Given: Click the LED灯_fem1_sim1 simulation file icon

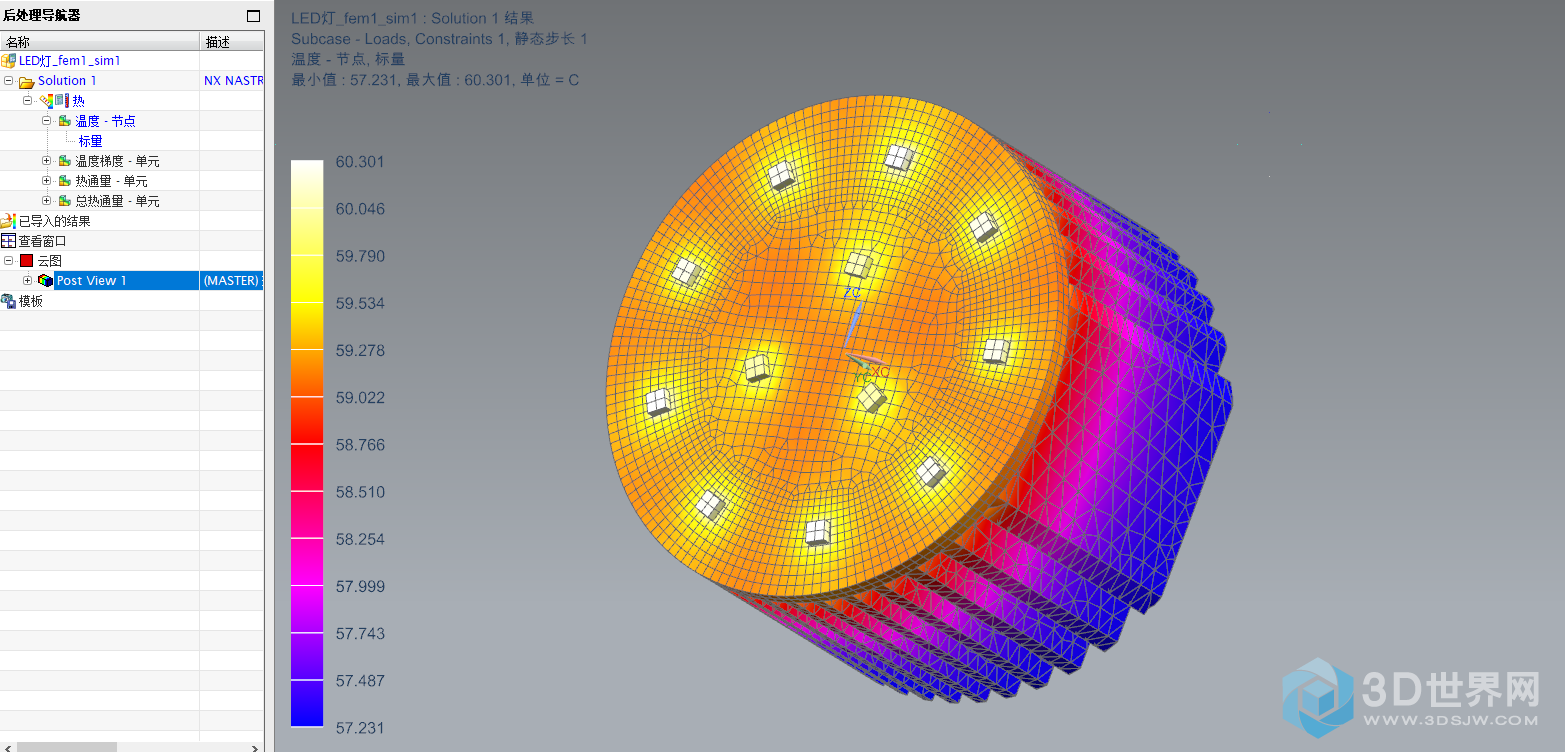Looking at the screenshot, I should [x=8, y=61].
